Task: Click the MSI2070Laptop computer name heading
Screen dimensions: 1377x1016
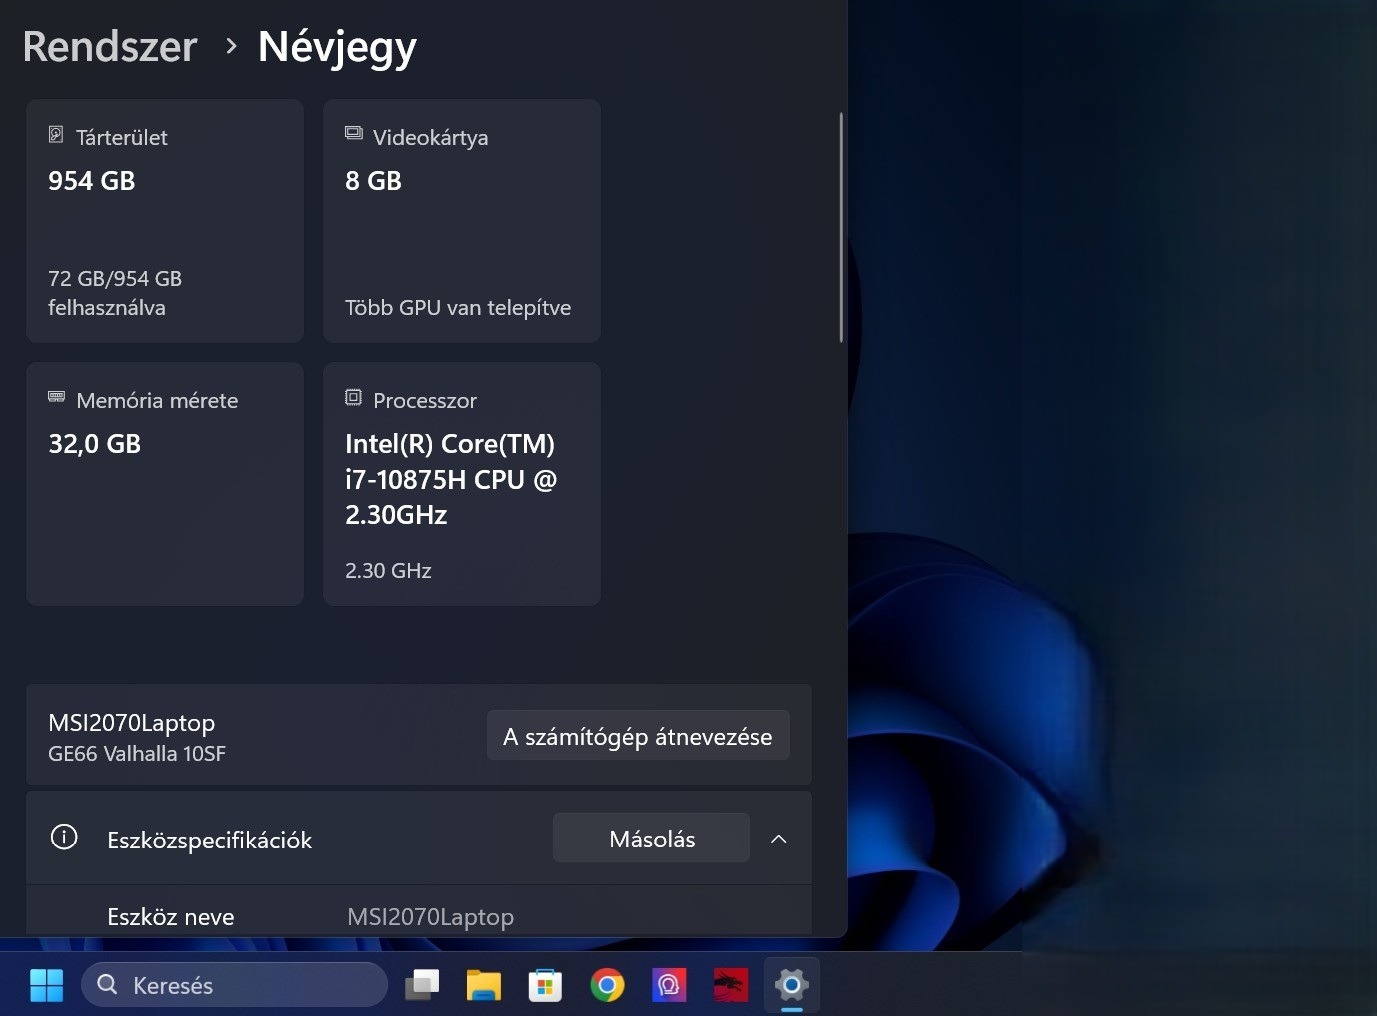Action: coord(132,722)
